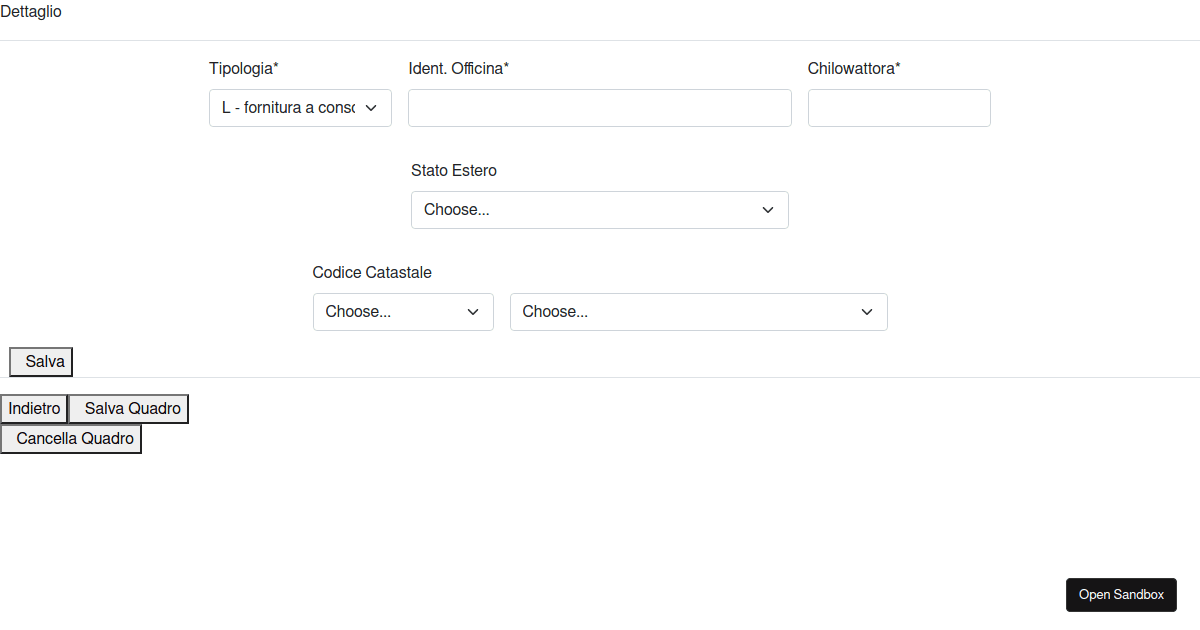The image size is (1200, 630).
Task: Click the Chilowattora* label text
Action: pos(854,69)
